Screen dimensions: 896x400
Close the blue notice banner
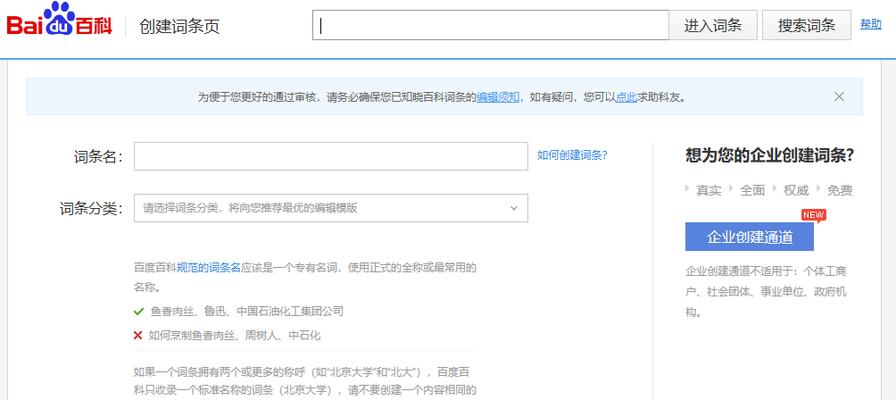pos(839,97)
